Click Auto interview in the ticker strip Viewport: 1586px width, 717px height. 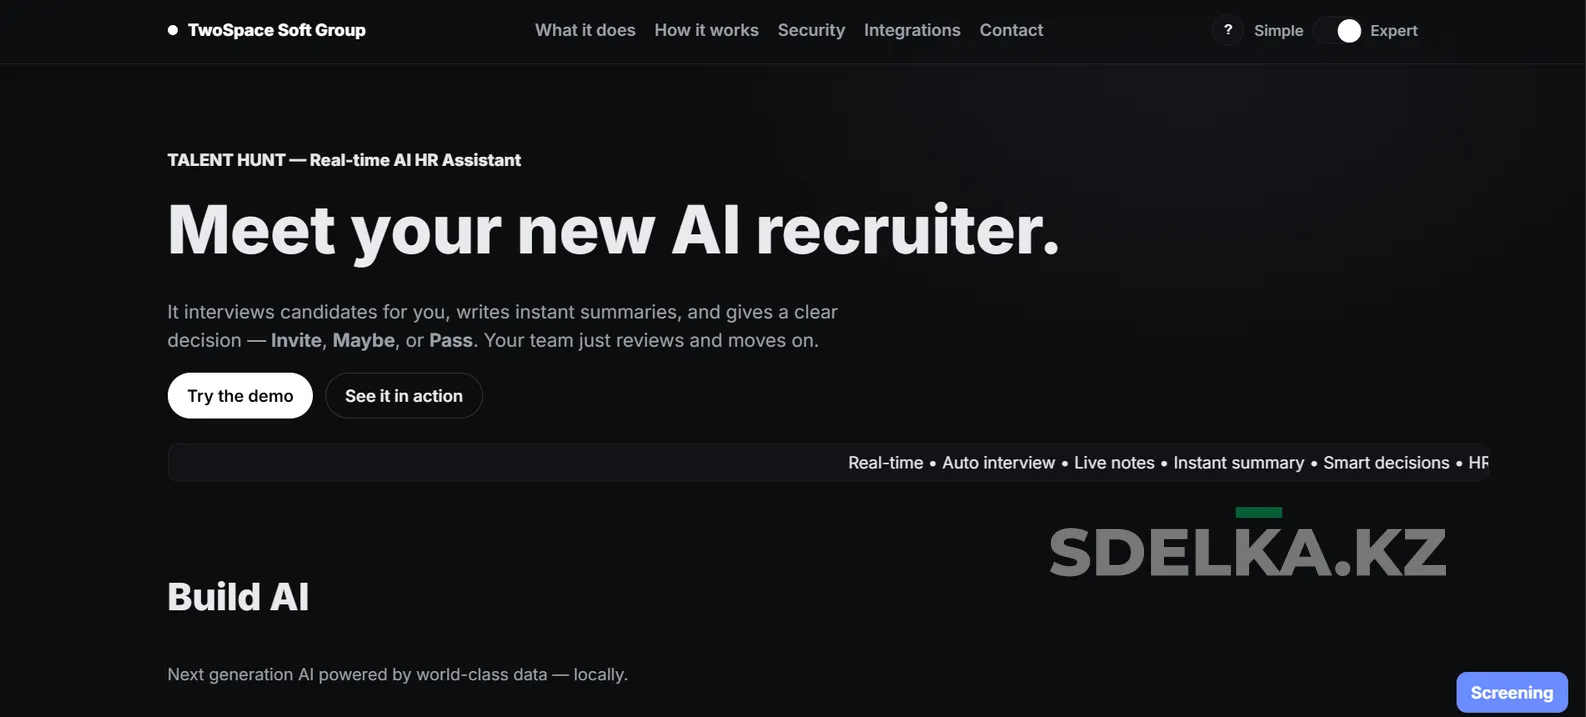998,463
